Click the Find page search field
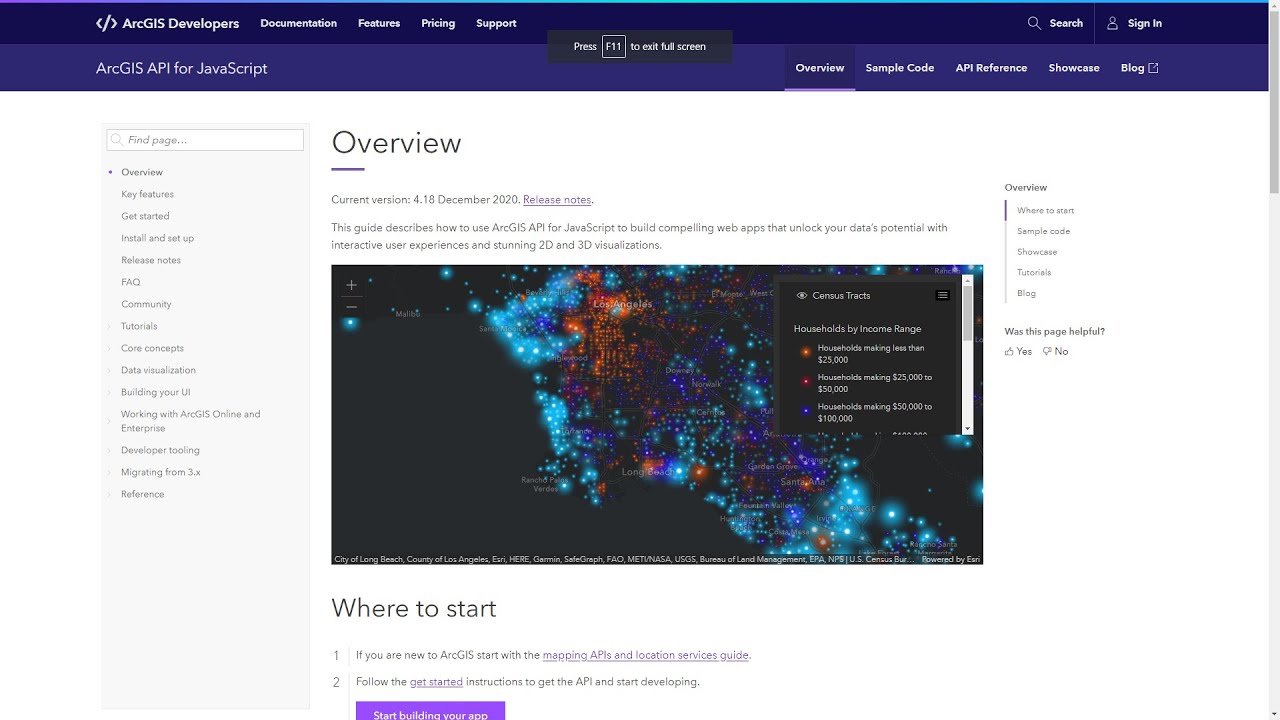 (205, 140)
